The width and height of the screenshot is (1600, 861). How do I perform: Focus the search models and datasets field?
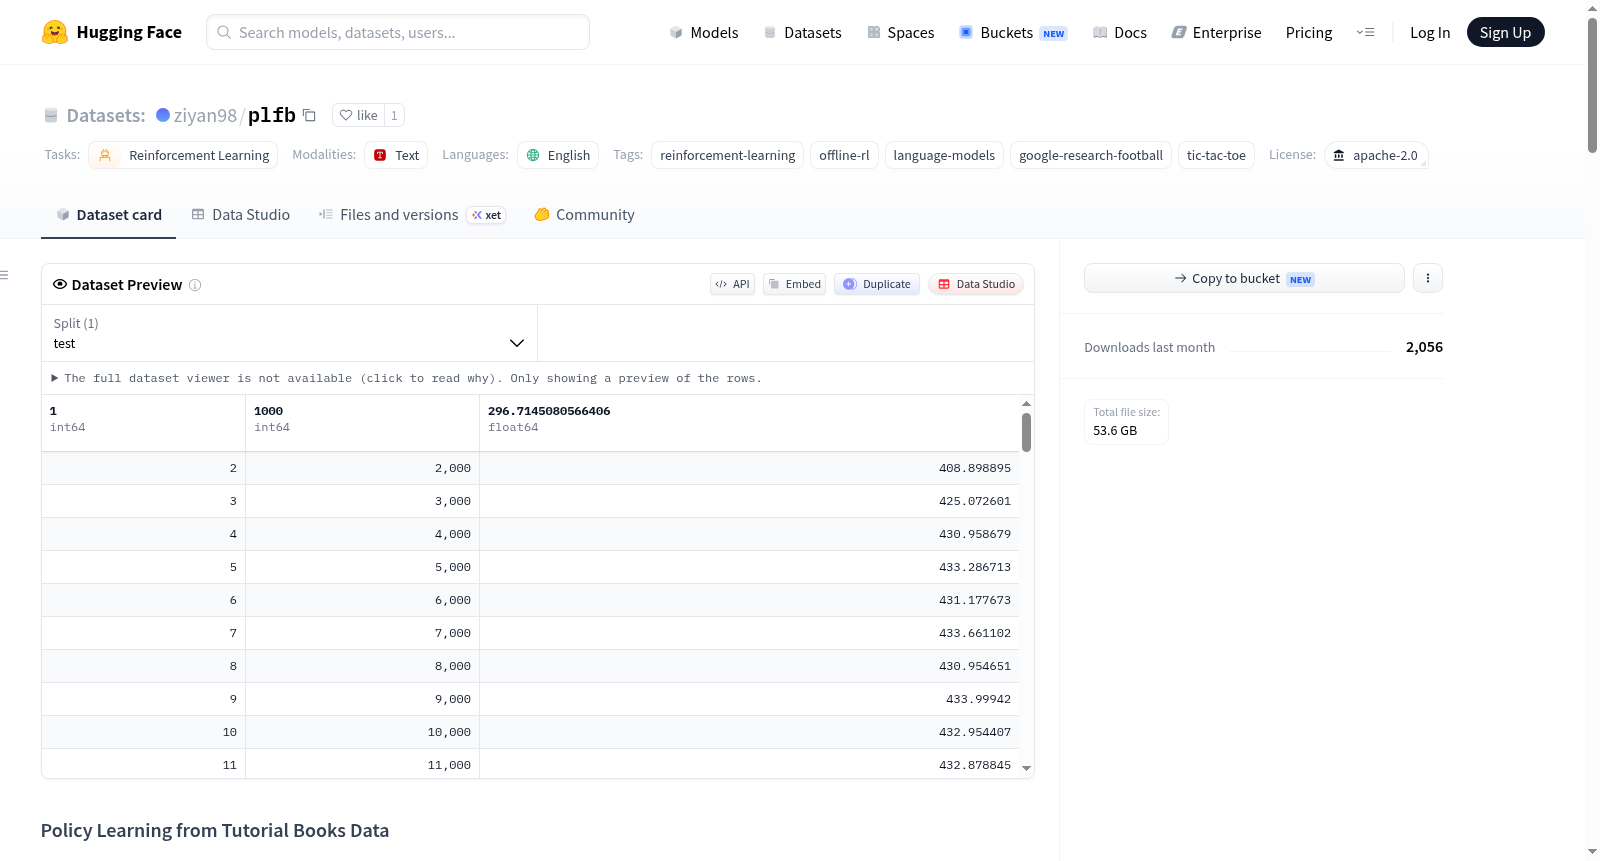point(398,32)
